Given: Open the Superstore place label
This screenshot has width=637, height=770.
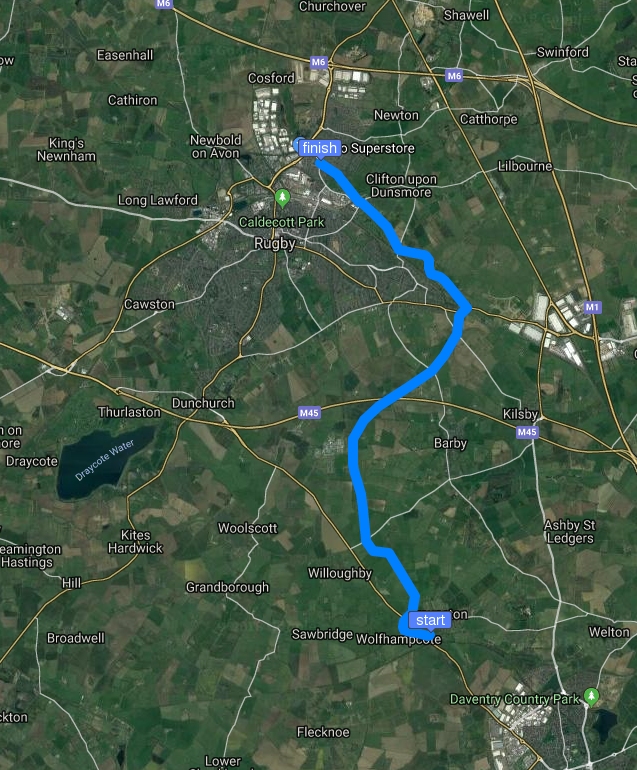Looking at the screenshot, I should tap(382, 148).
